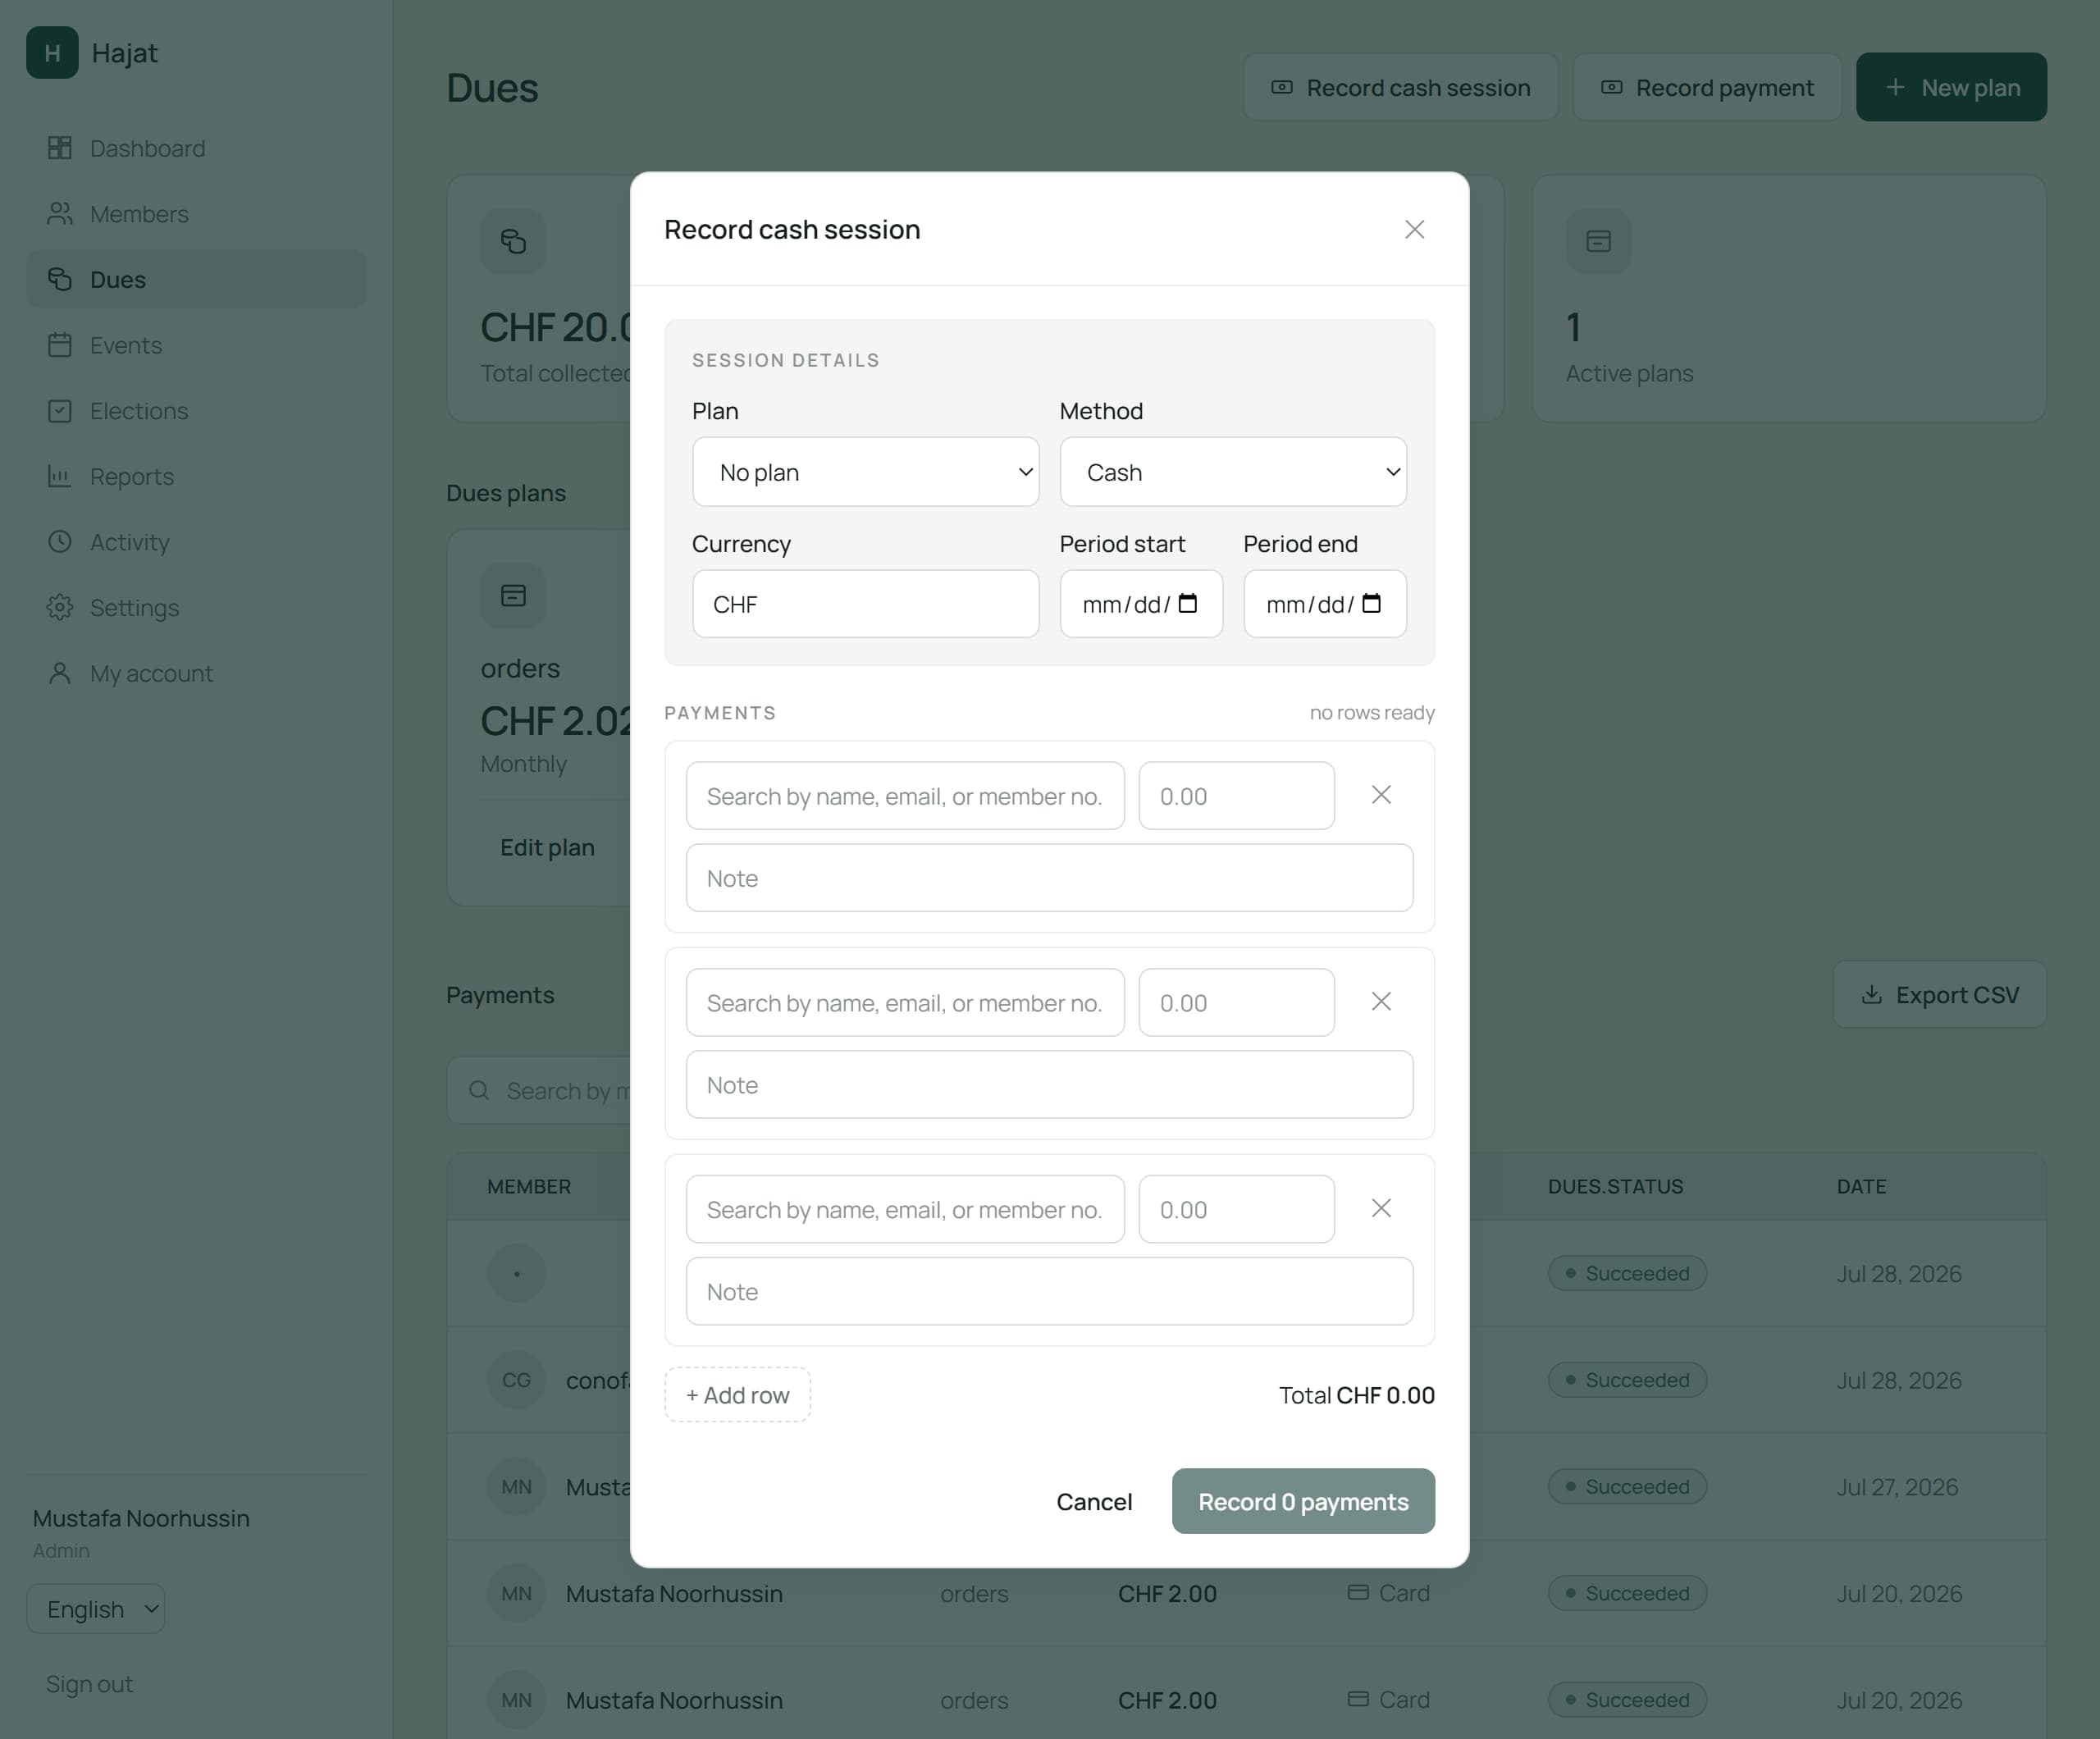Click the second payment row amount field
This screenshot has width=2100, height=1739.
pyautogui.click(x=1236, y=1003)
